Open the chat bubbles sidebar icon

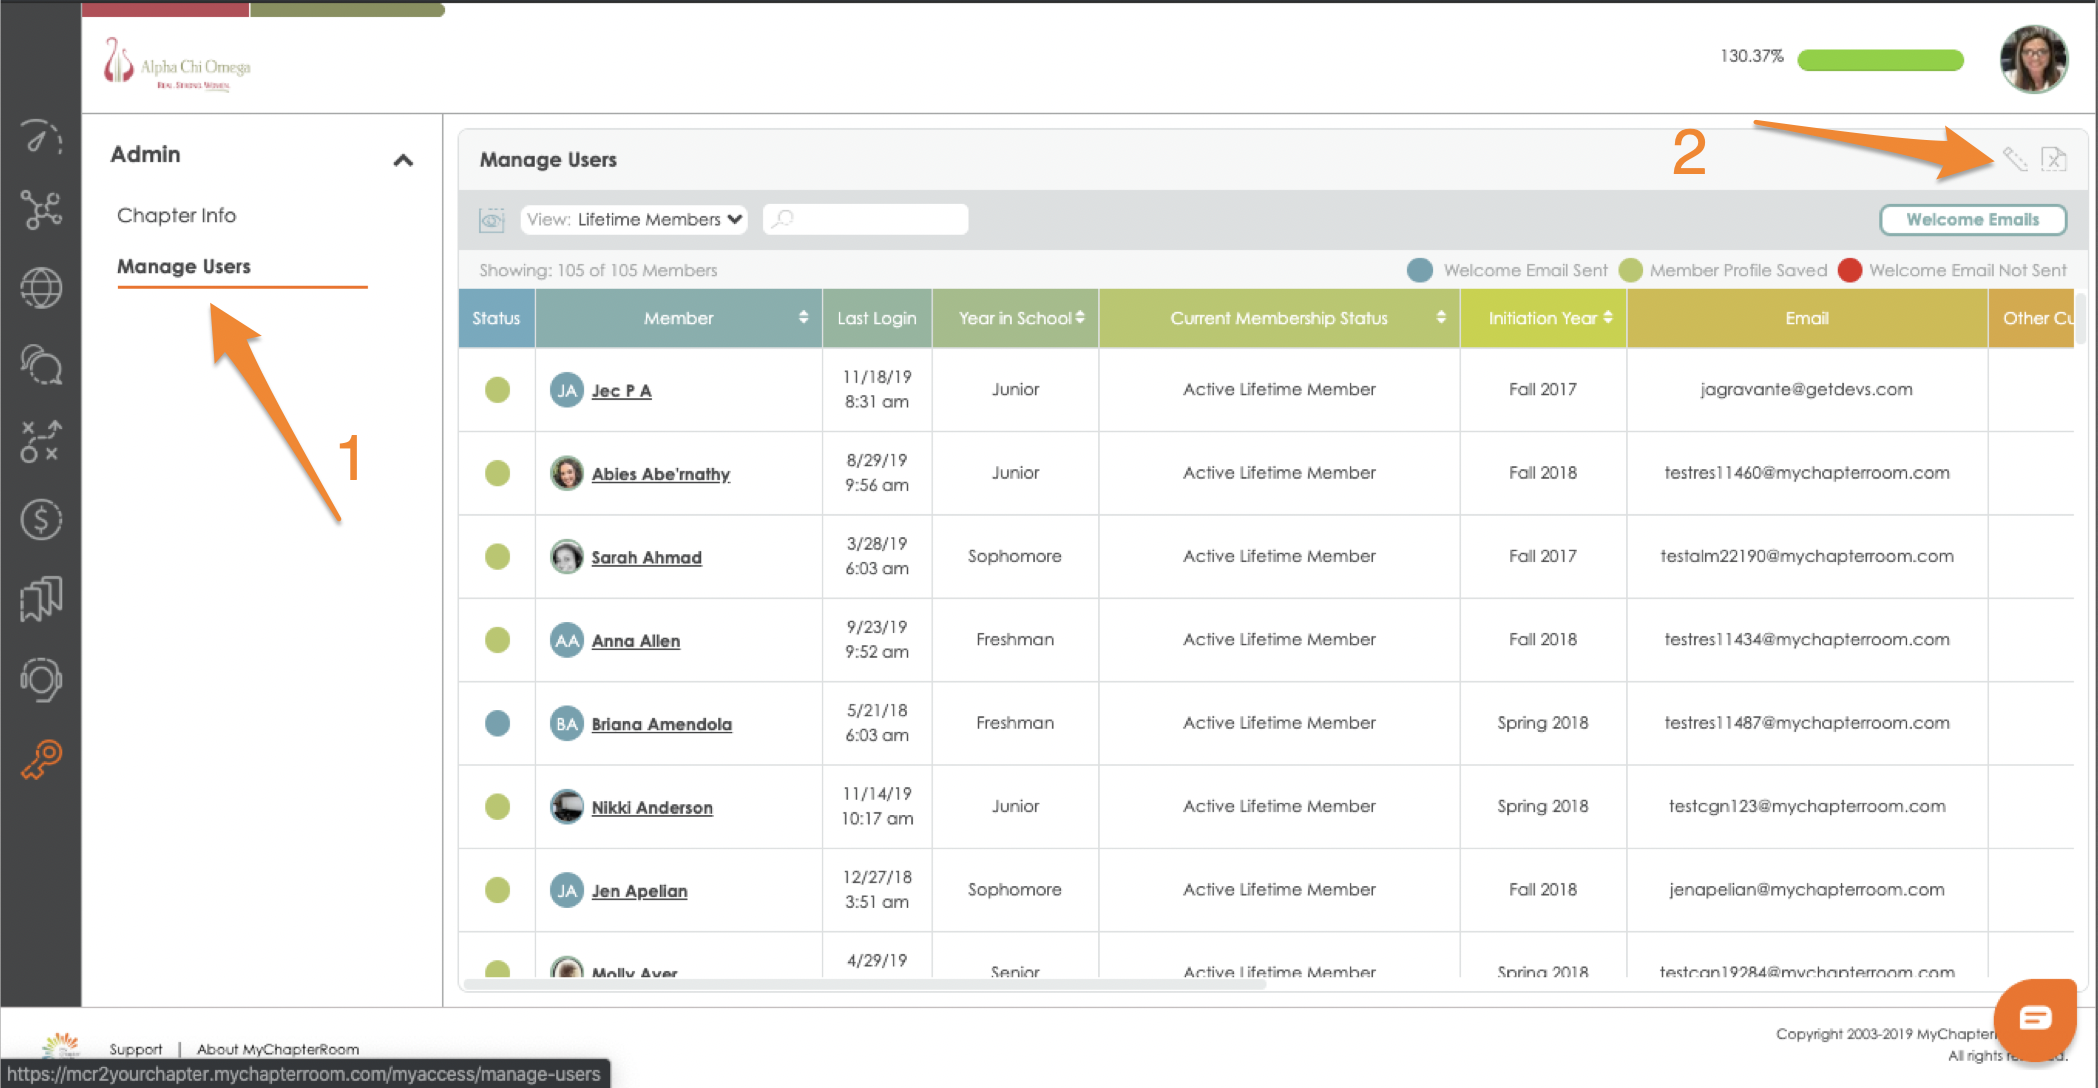tap(40, 364)
